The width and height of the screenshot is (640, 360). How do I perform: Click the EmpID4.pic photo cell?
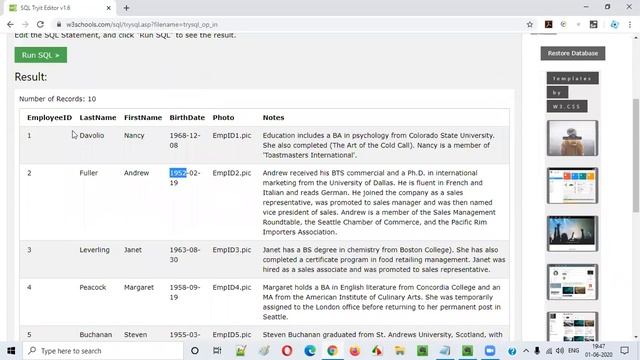232,287
